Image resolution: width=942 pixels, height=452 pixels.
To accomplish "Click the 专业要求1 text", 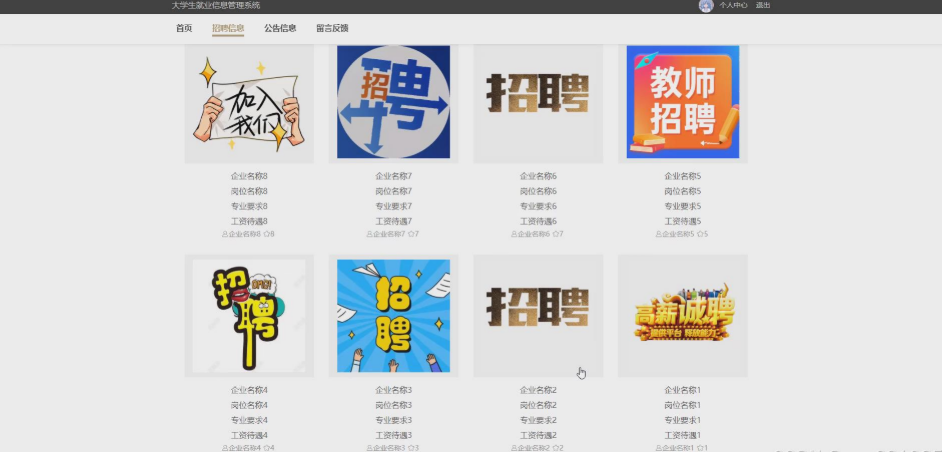I will (x=683, y=420).
